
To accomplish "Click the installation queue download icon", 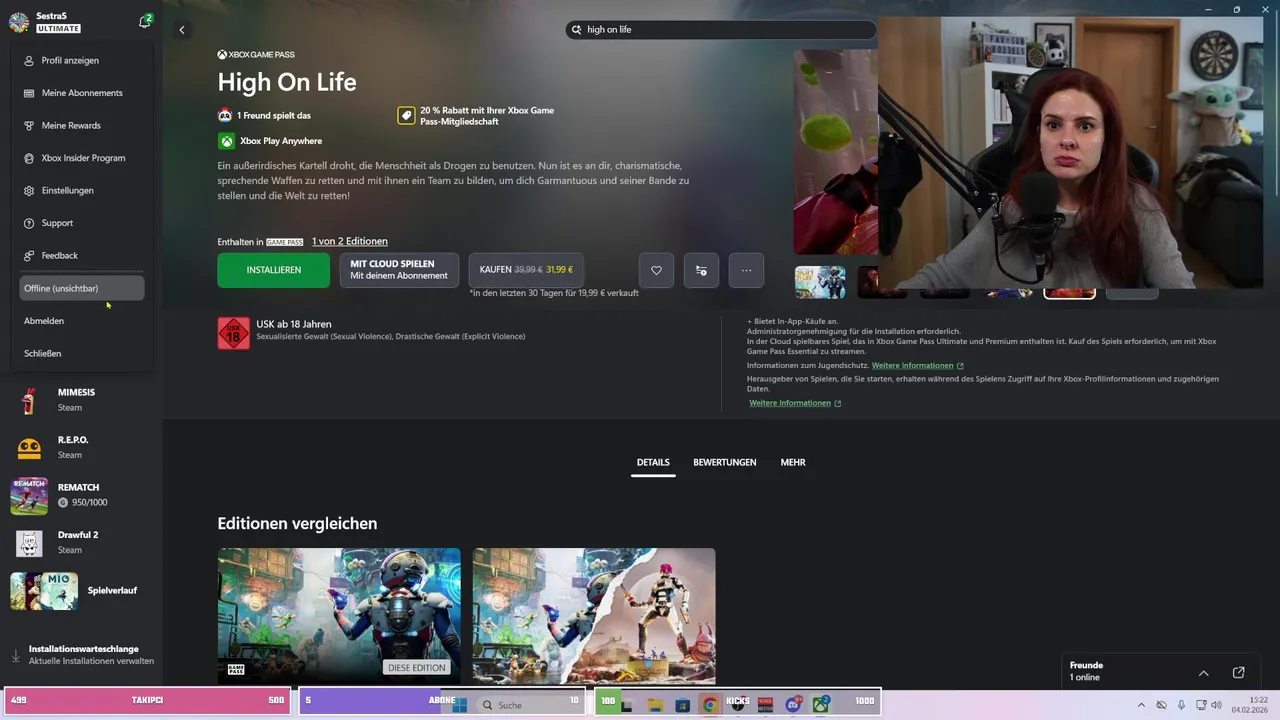I will 15,656.
